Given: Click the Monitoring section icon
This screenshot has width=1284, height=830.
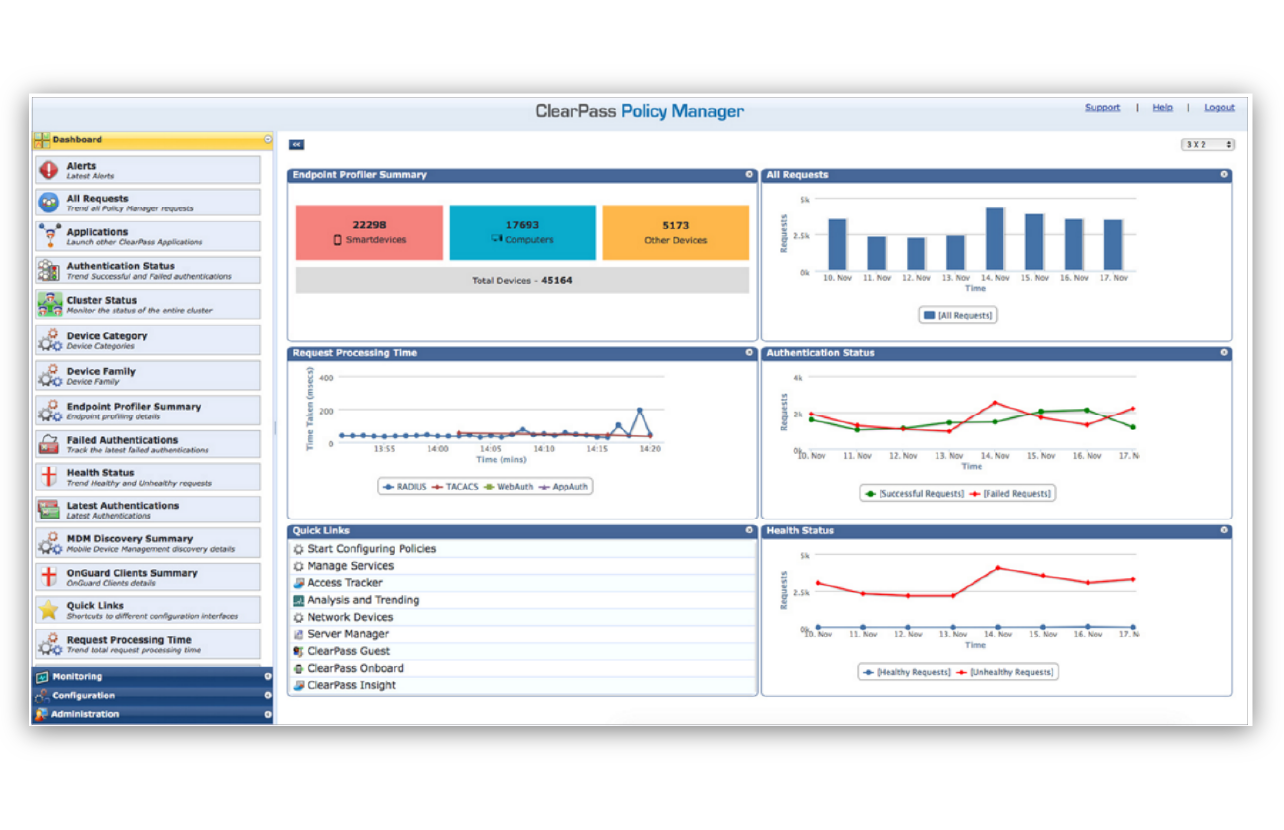Looking at the screenshot, I should 41,677.
